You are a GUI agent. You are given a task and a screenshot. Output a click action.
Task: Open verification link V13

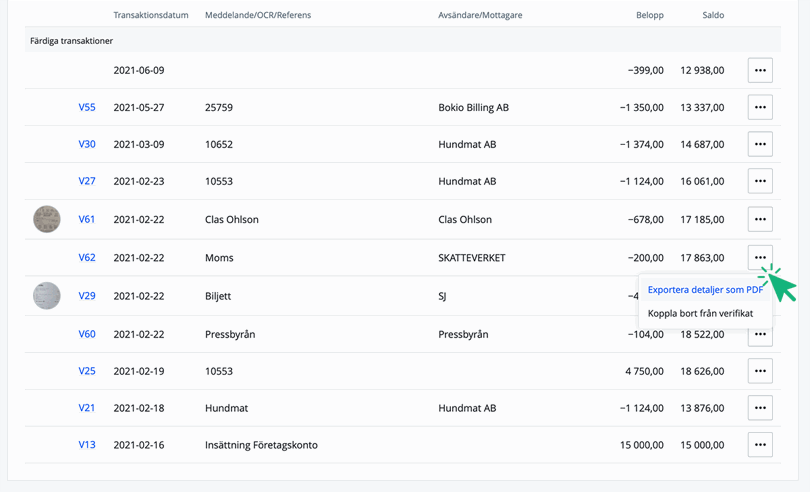[x=87, y=445]
